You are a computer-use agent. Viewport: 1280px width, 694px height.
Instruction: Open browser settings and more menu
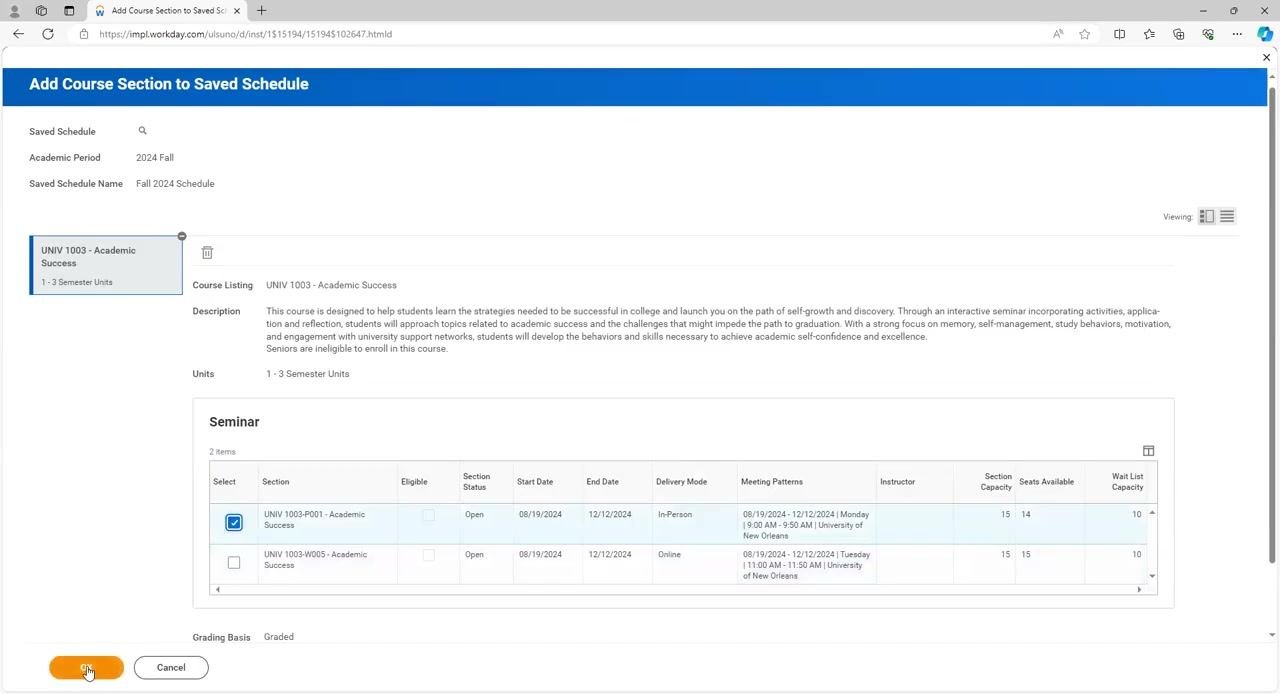[1237, 34]
